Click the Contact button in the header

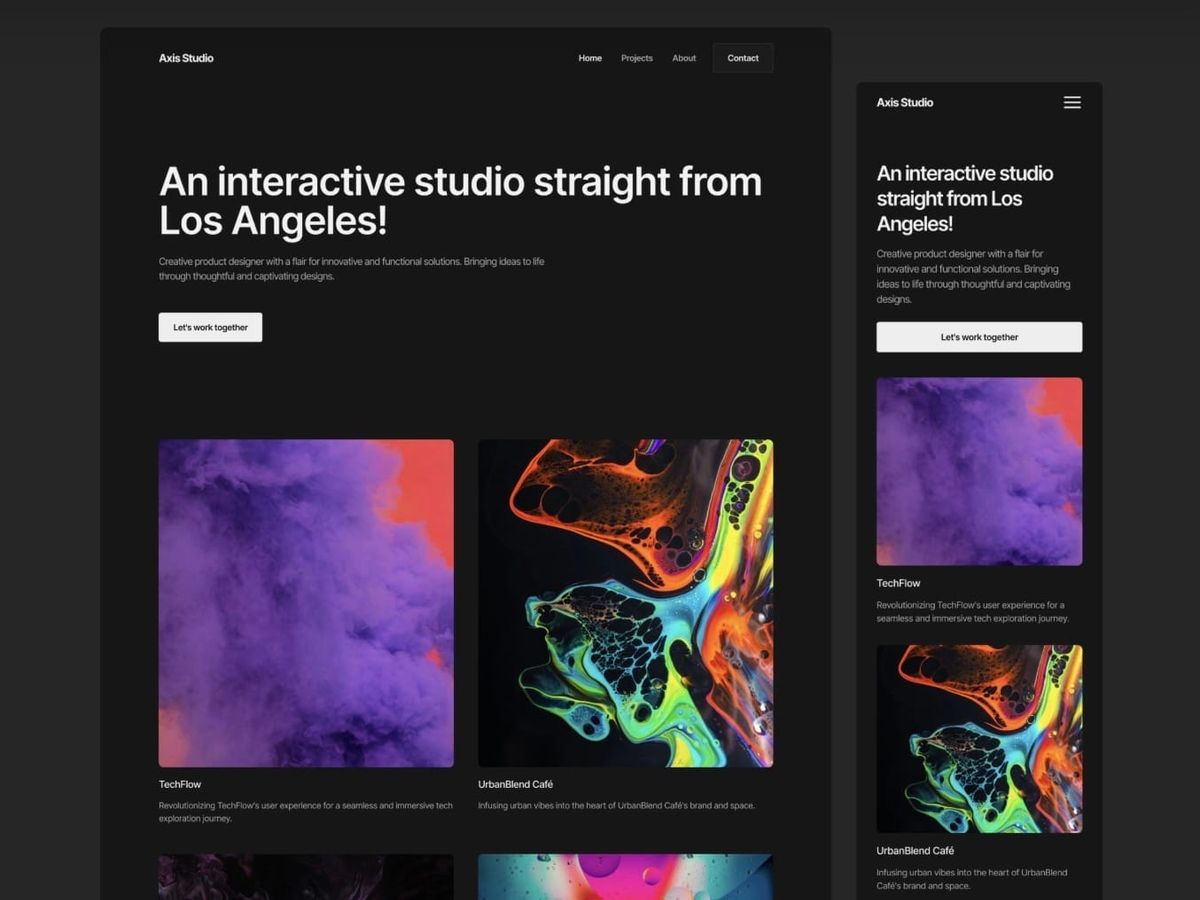pyautogui.click(x=742, y=58)
